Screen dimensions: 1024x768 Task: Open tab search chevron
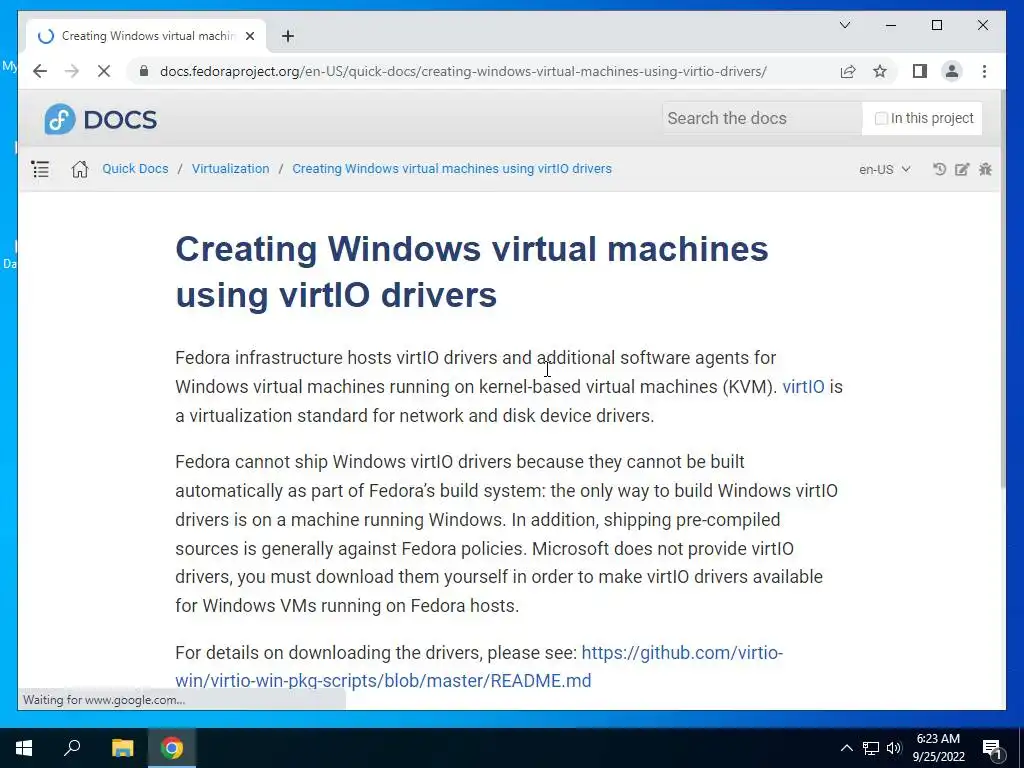(x=845, y=25)
